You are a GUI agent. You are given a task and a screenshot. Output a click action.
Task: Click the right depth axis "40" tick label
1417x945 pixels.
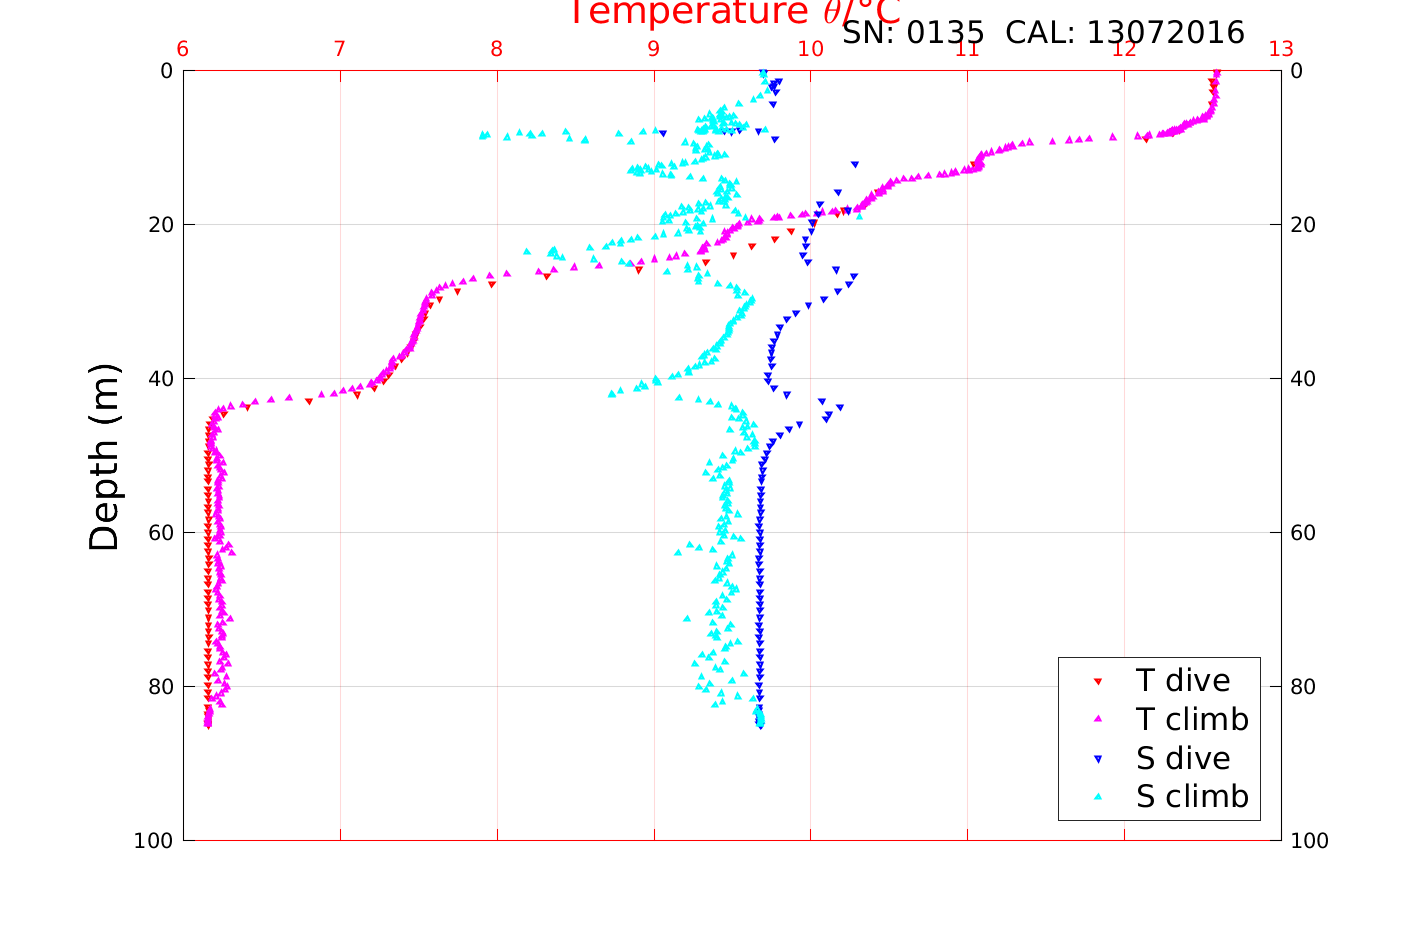(x=1303, y=379)
